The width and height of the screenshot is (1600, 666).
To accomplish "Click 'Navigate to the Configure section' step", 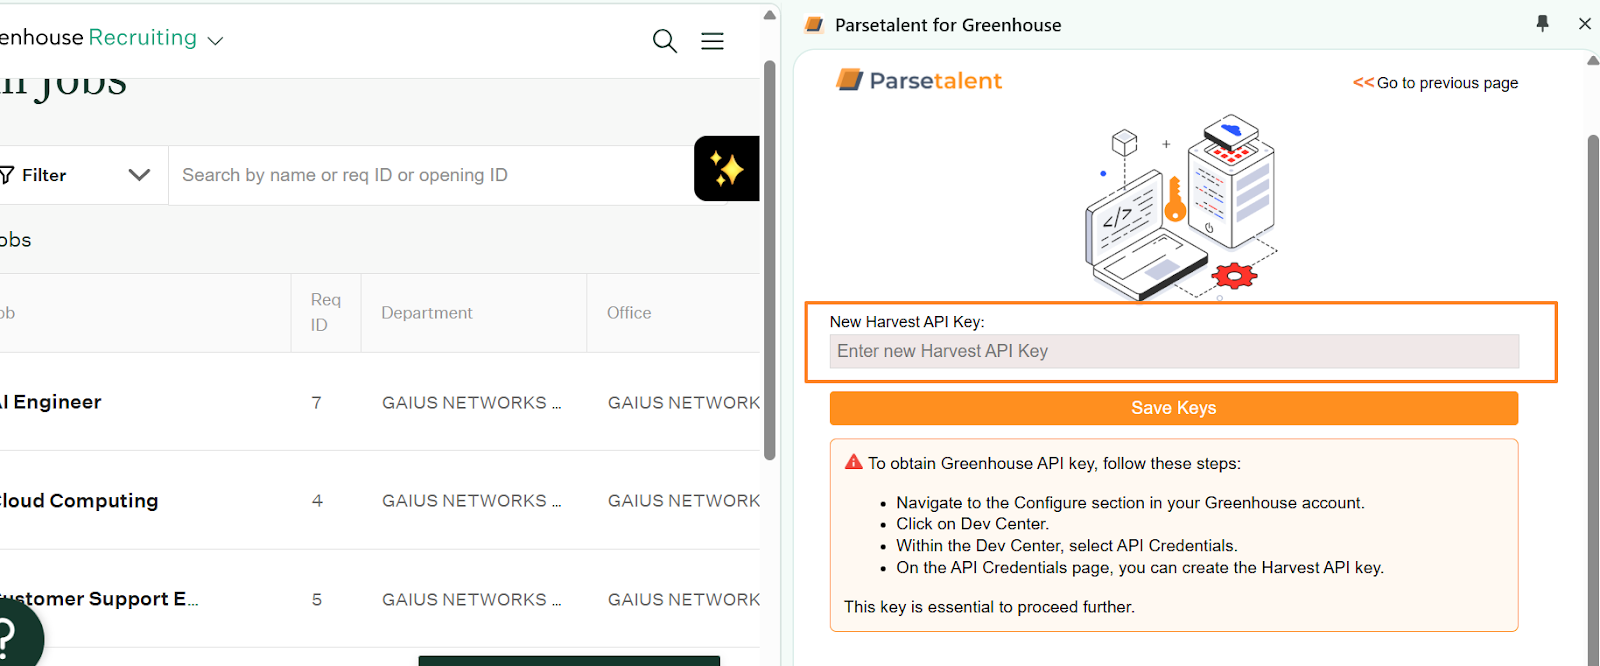I will 1130,503.
